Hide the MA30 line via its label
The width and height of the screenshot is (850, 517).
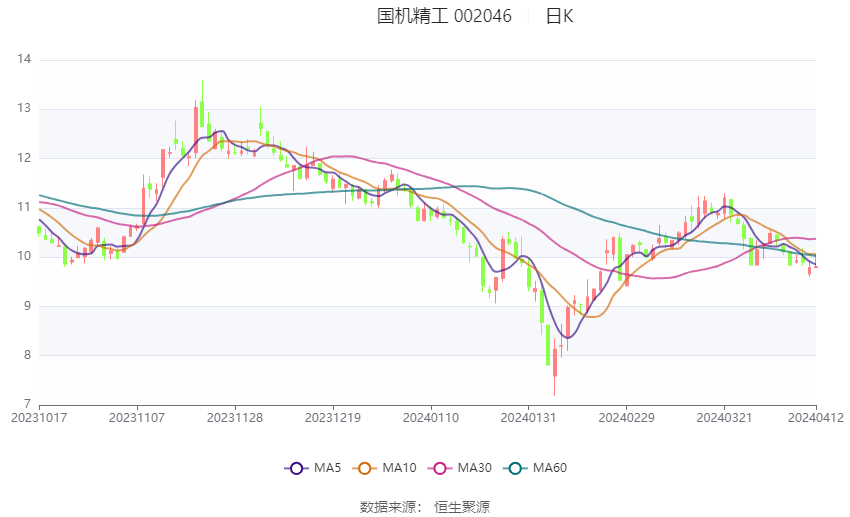pyautogui.click(x=474, y=468)
